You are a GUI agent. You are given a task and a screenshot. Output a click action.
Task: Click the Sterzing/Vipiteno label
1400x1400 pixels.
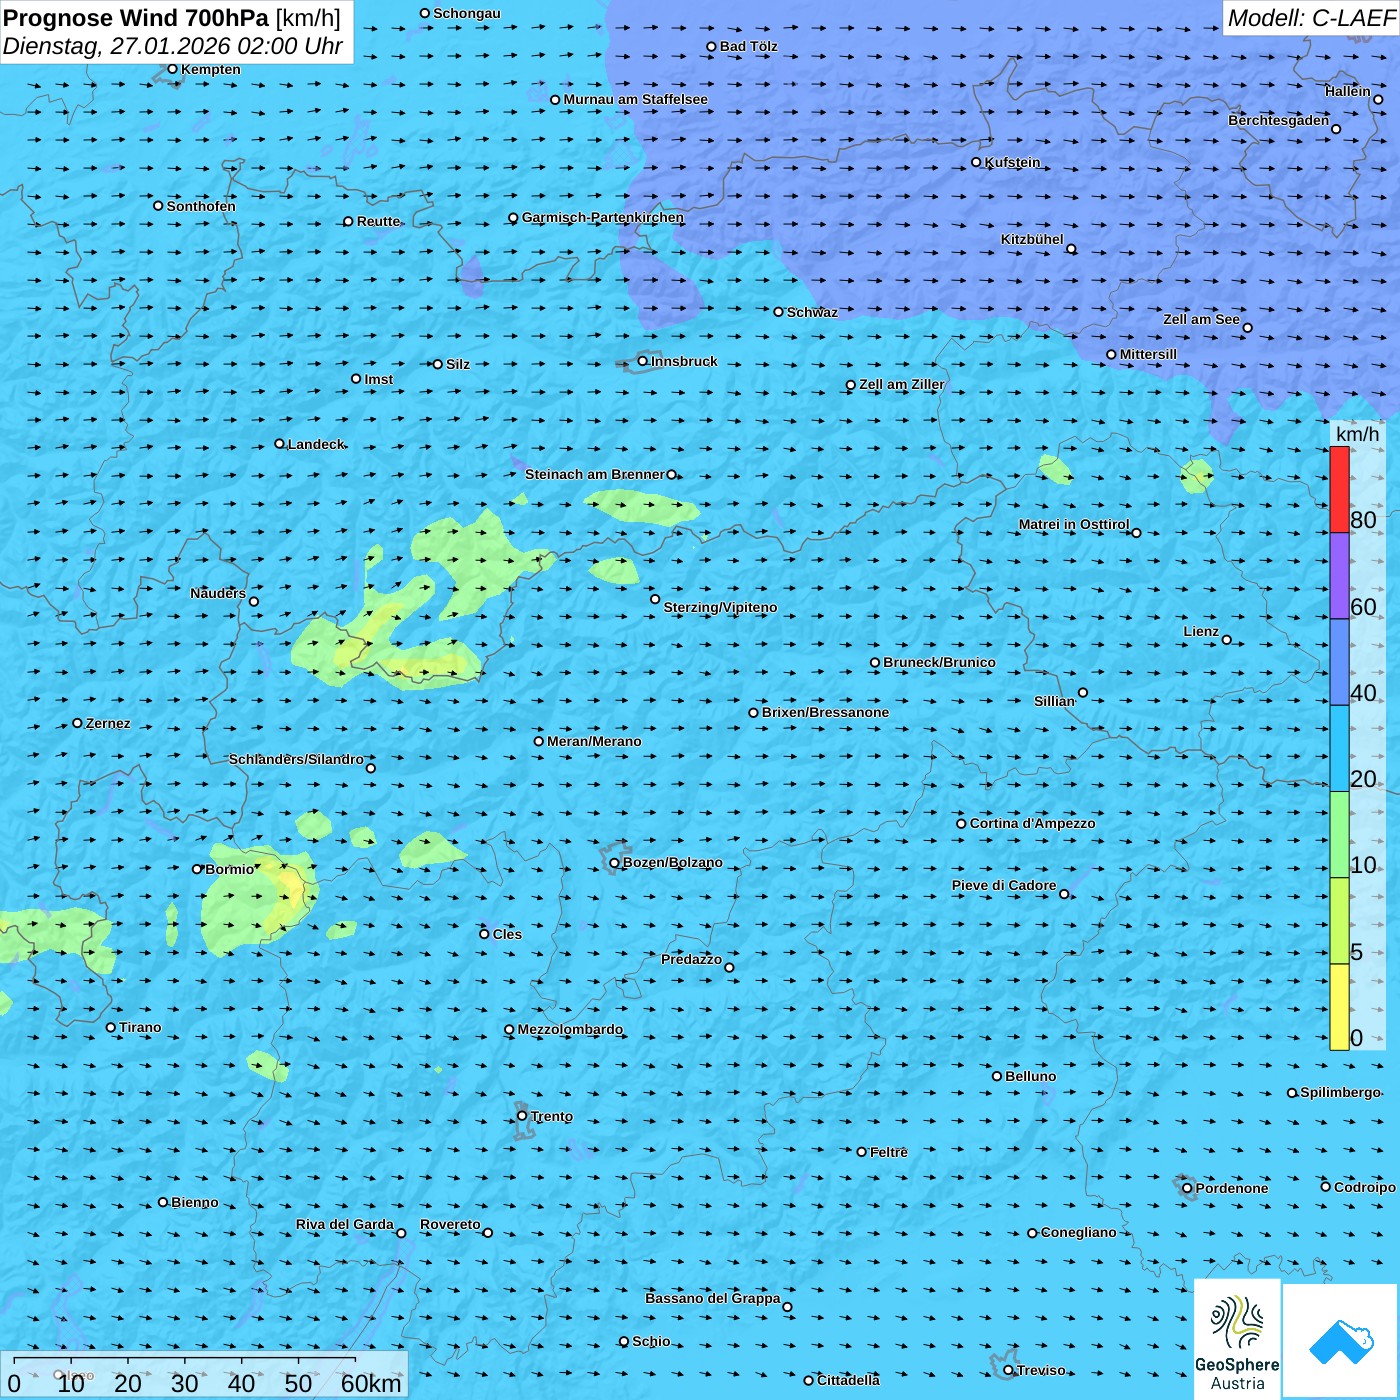point(720,607)
